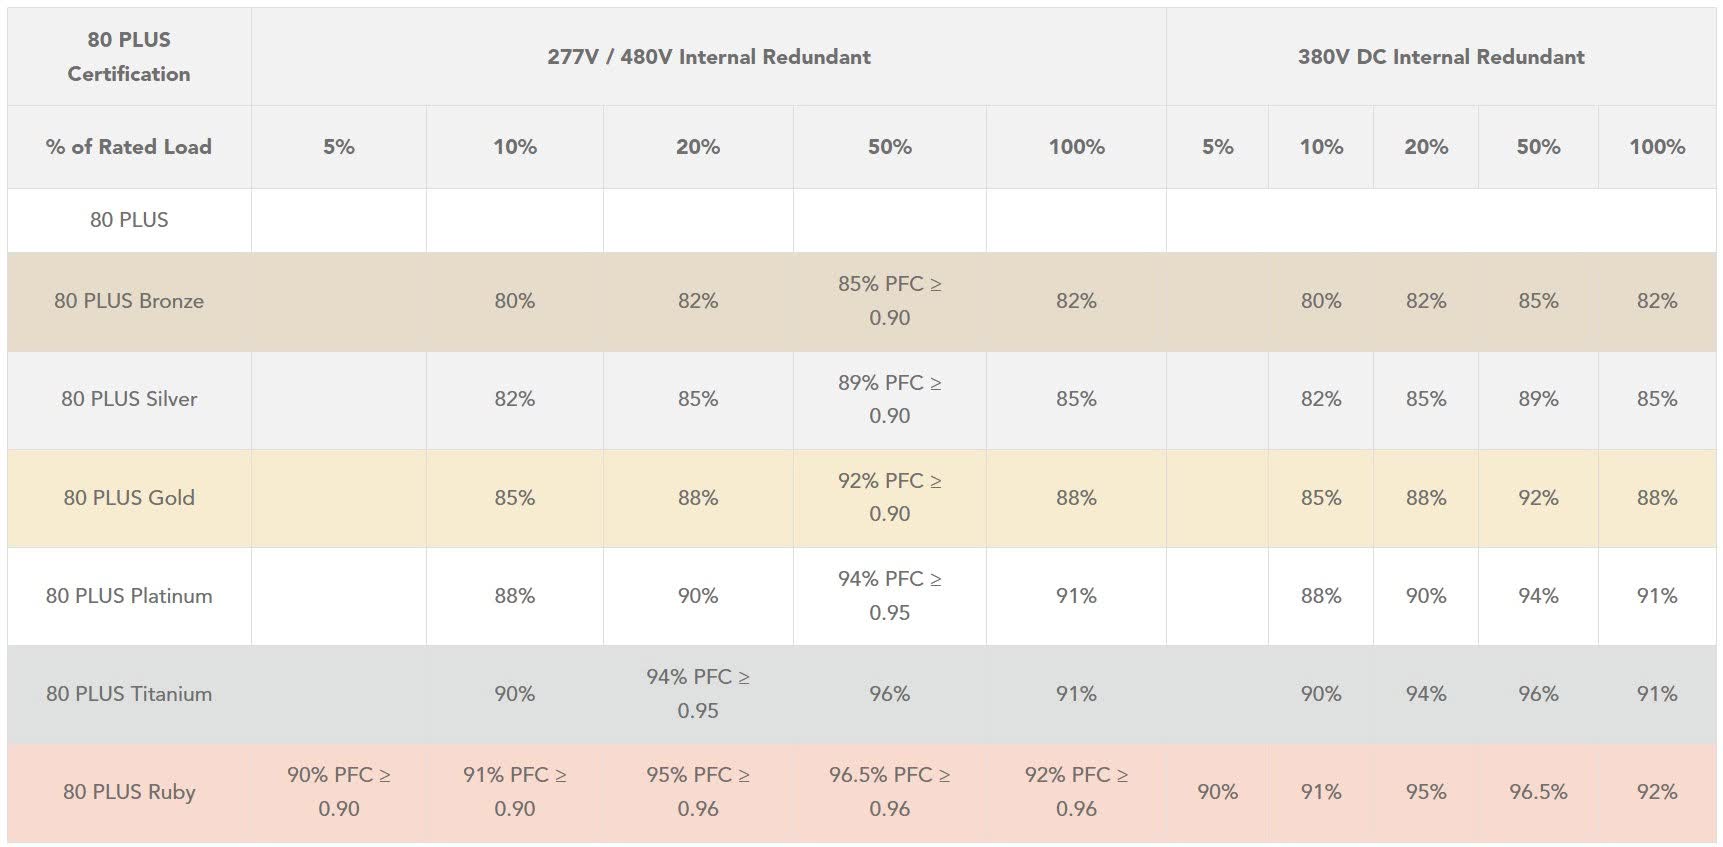Click the "% of Rated Load" cell
This screenshot has height=847, width=1723.
[x=129, y=147]
